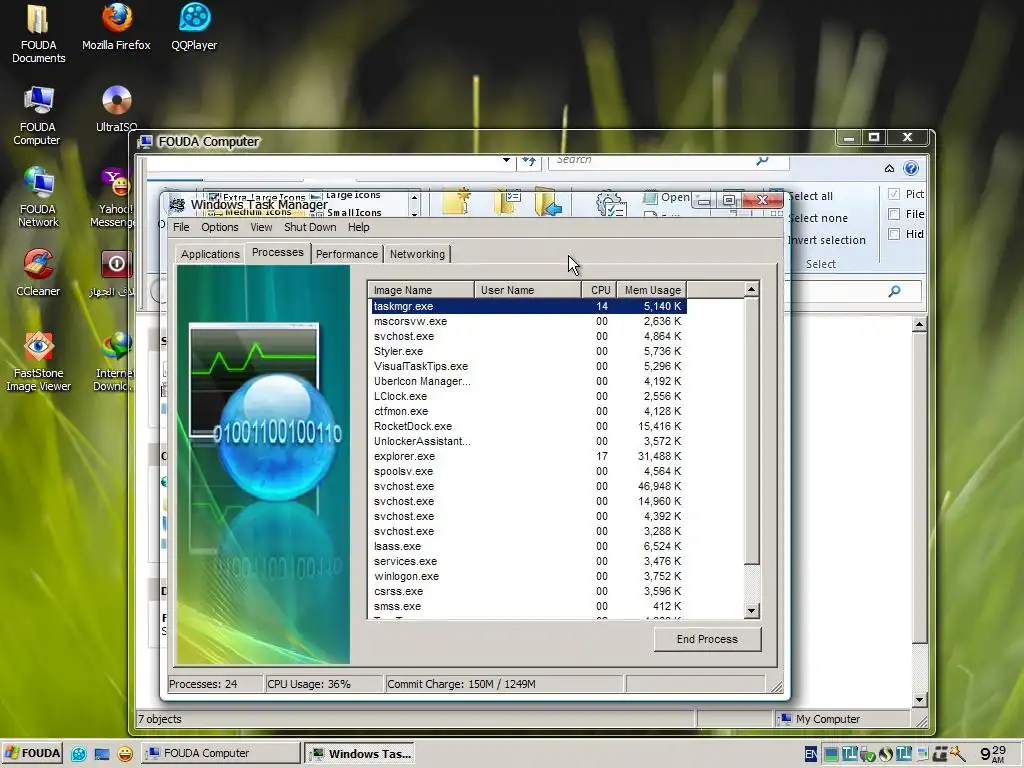
Task: Click Select all in the Explorer ribbon
Action: tap(810, 196)
